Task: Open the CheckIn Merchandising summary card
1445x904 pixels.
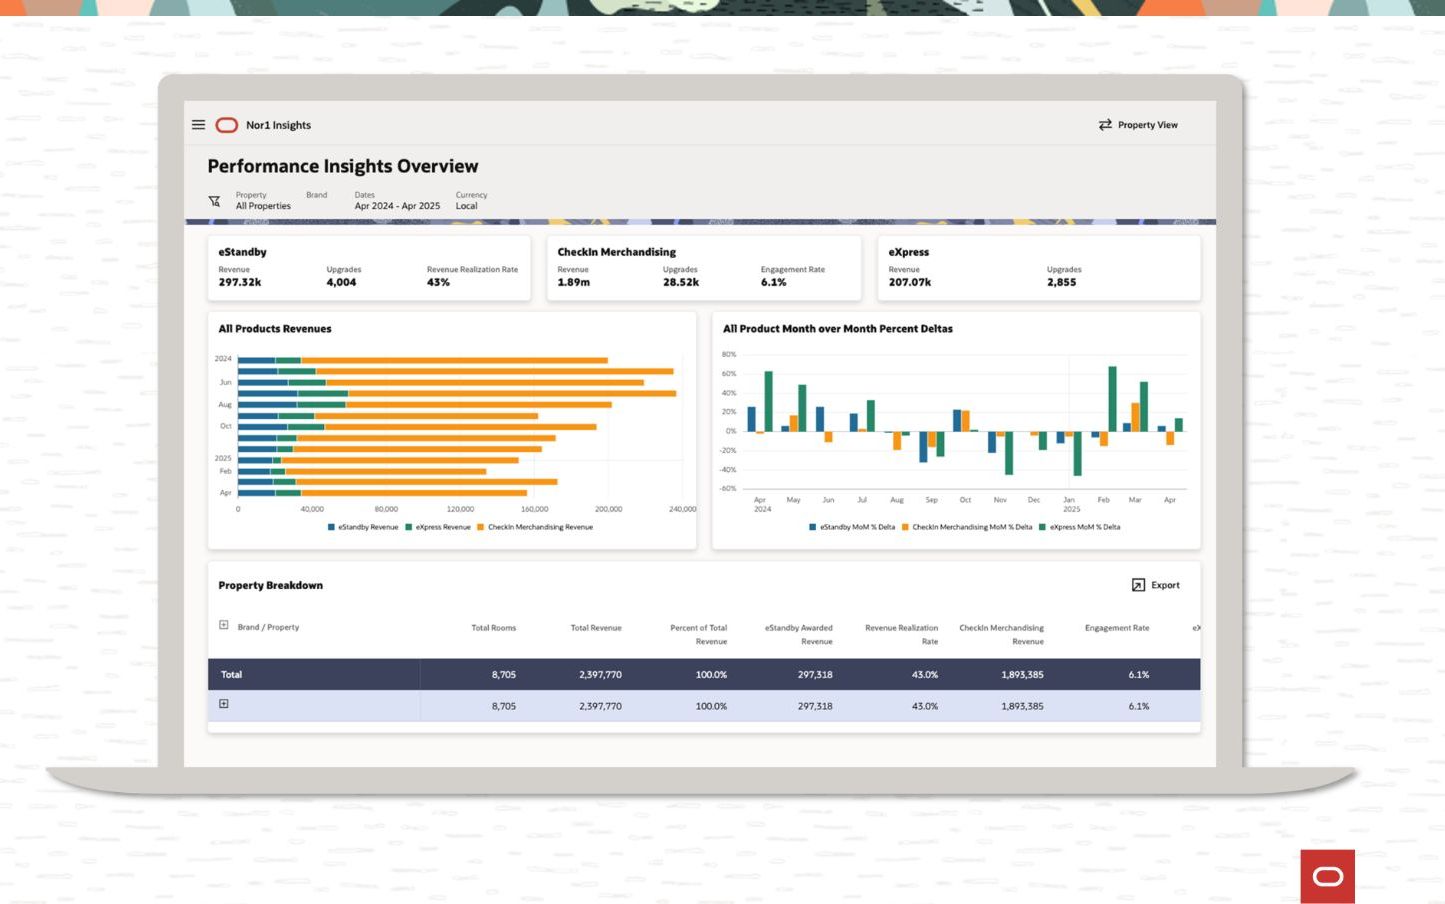Action: [704, 268]
